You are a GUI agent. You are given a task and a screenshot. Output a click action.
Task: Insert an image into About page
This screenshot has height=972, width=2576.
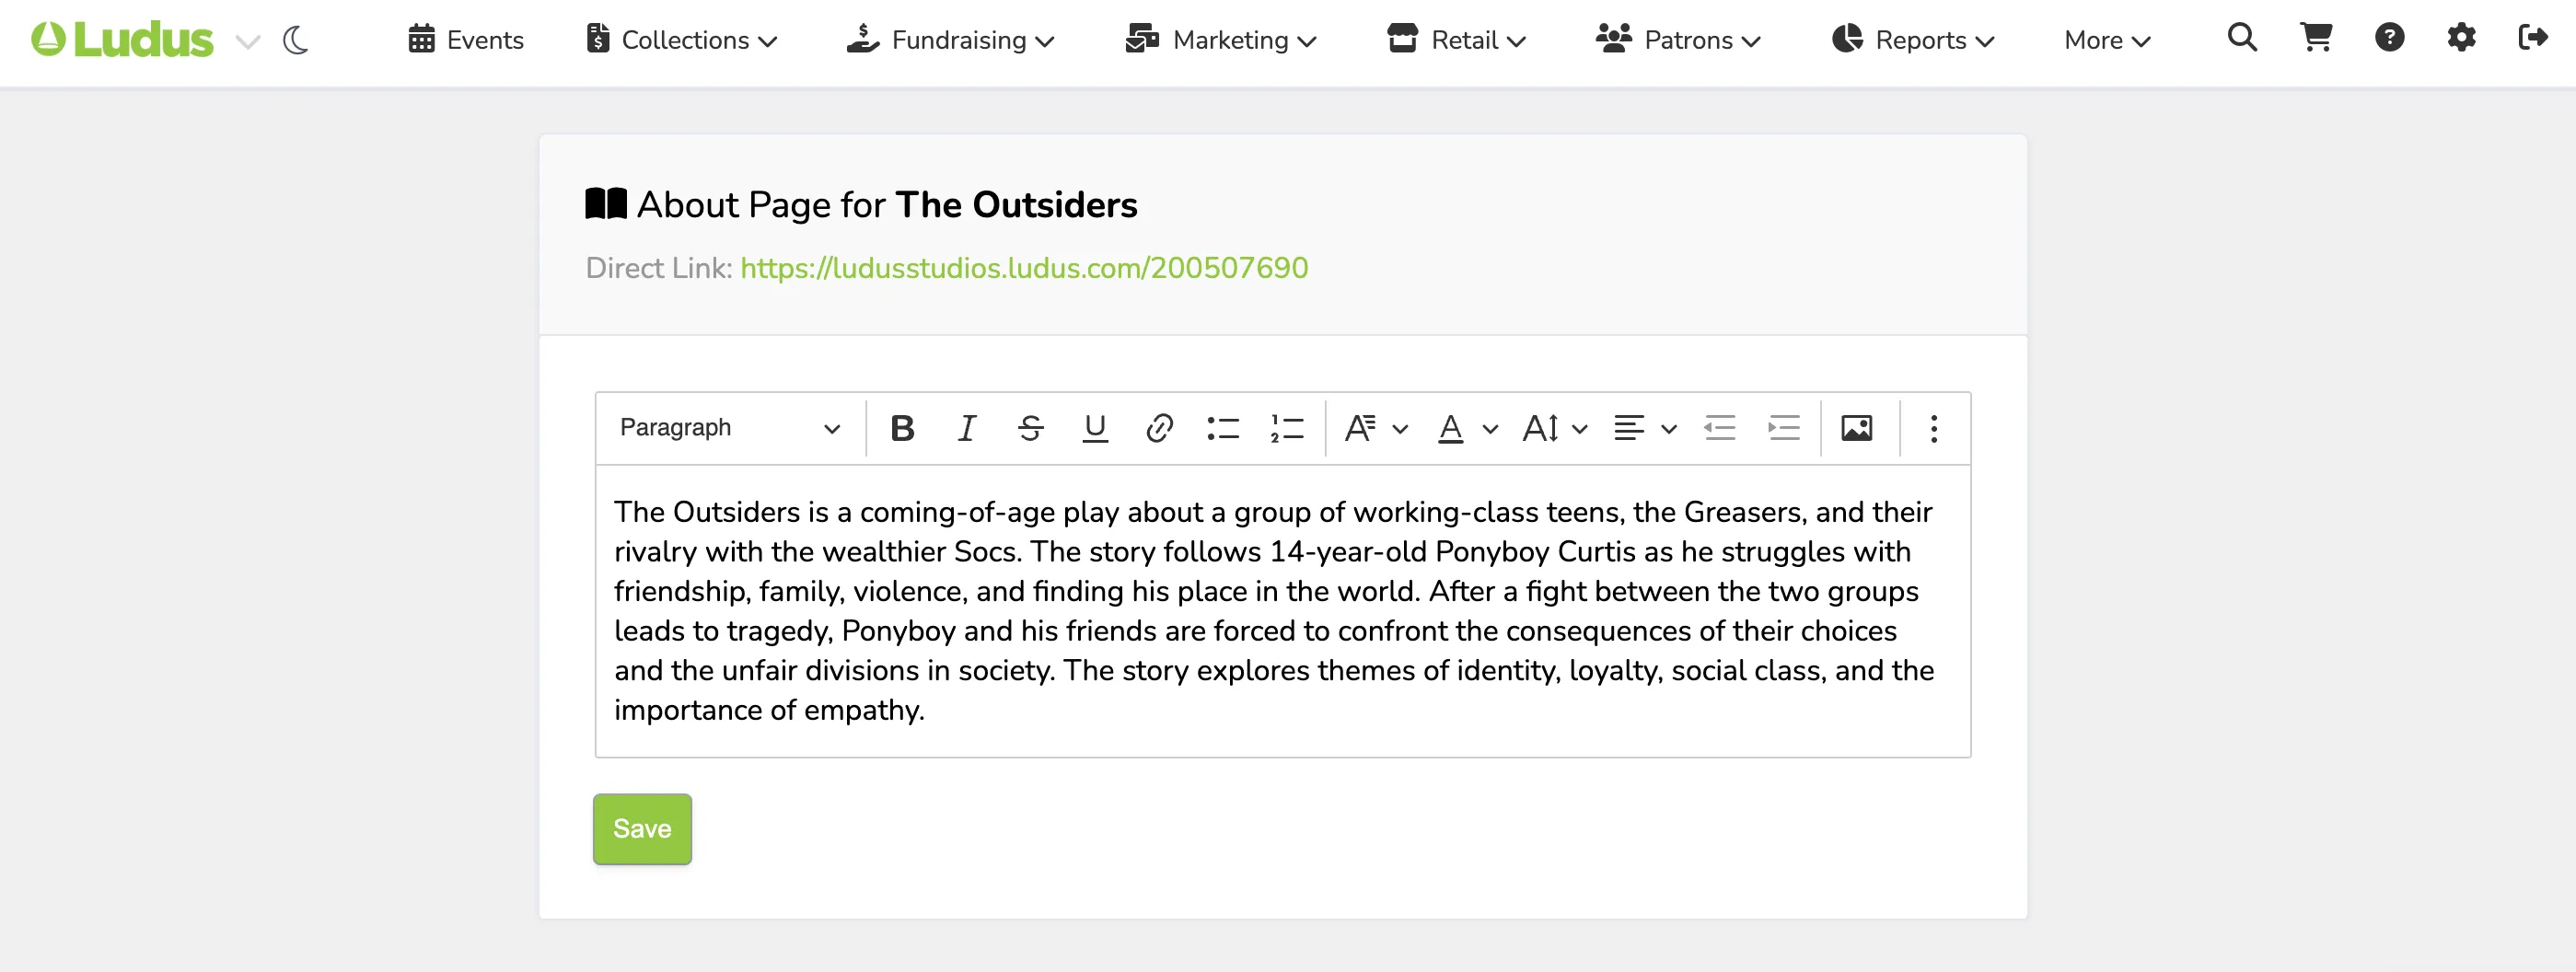(1857, 428)
